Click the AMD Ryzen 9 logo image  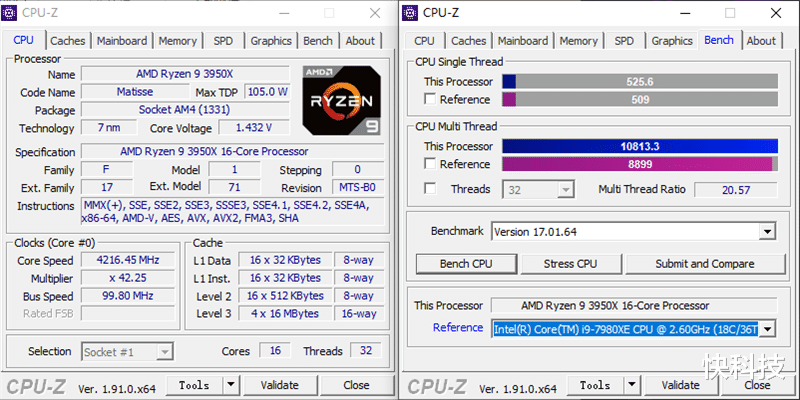pos(341,100)
